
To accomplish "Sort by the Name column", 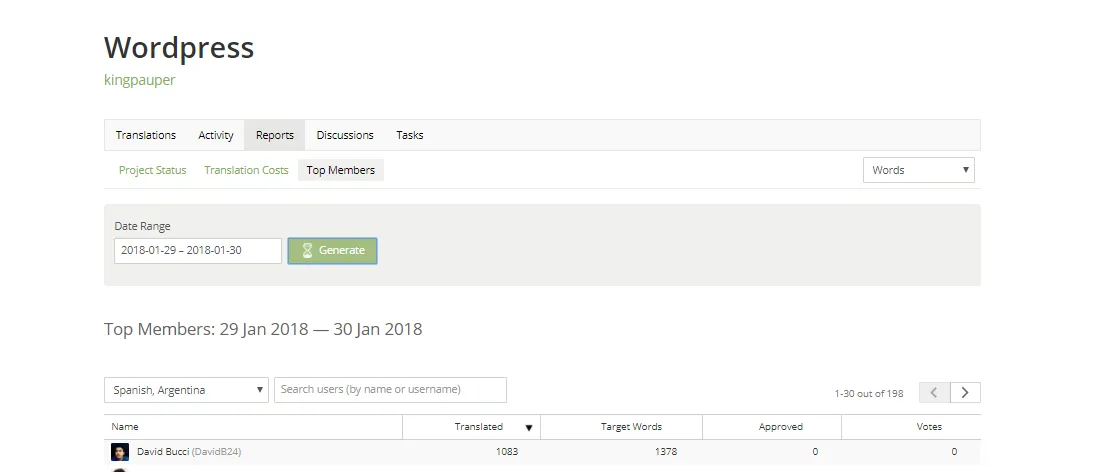I will pos(253,427).
